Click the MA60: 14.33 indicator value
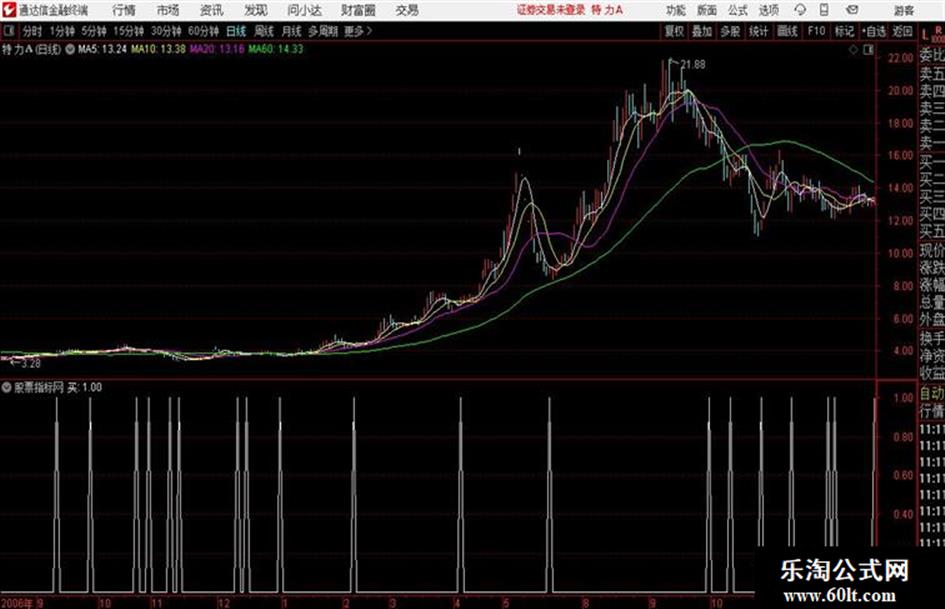The height and width of the screenshot is (609, 945). (x=275, y=49)
